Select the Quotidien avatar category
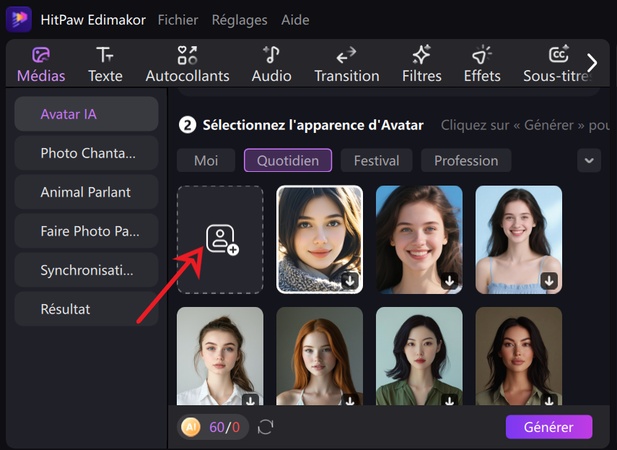Viewport: 617px width, 450px height. click(x=288, y=160)
